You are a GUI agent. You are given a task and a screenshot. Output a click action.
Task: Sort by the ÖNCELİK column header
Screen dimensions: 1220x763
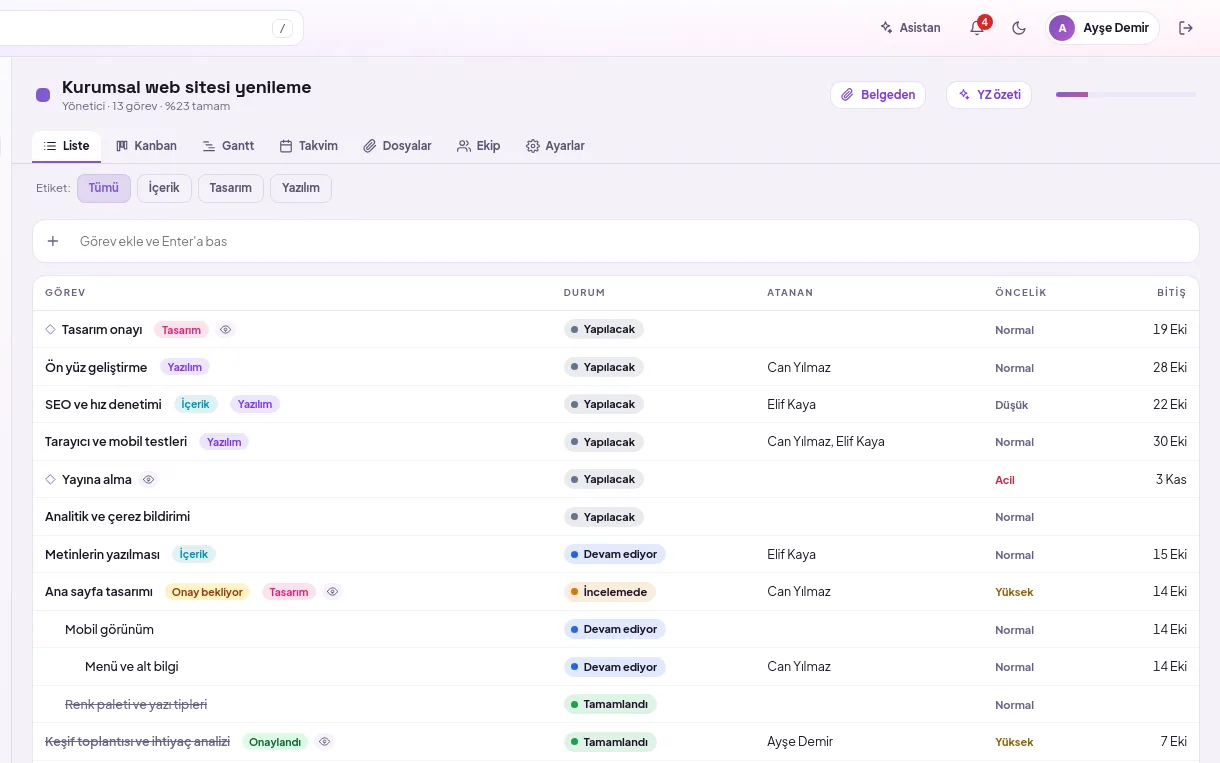pos(1020,293)
